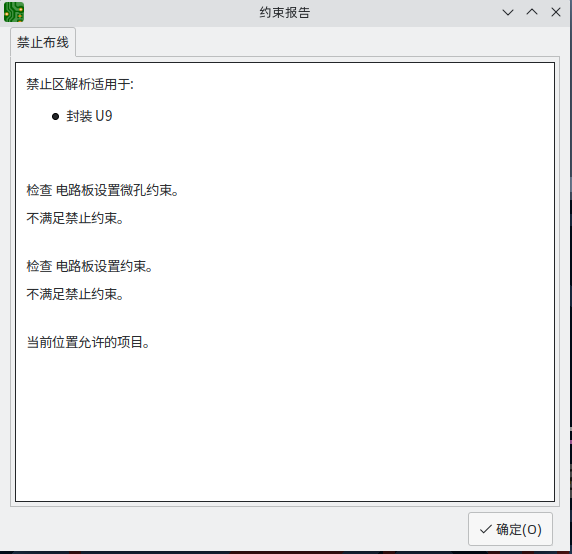Click the 检查 电路板设置约束 line
Screen dimensions: 572x554
pos(90,266)
